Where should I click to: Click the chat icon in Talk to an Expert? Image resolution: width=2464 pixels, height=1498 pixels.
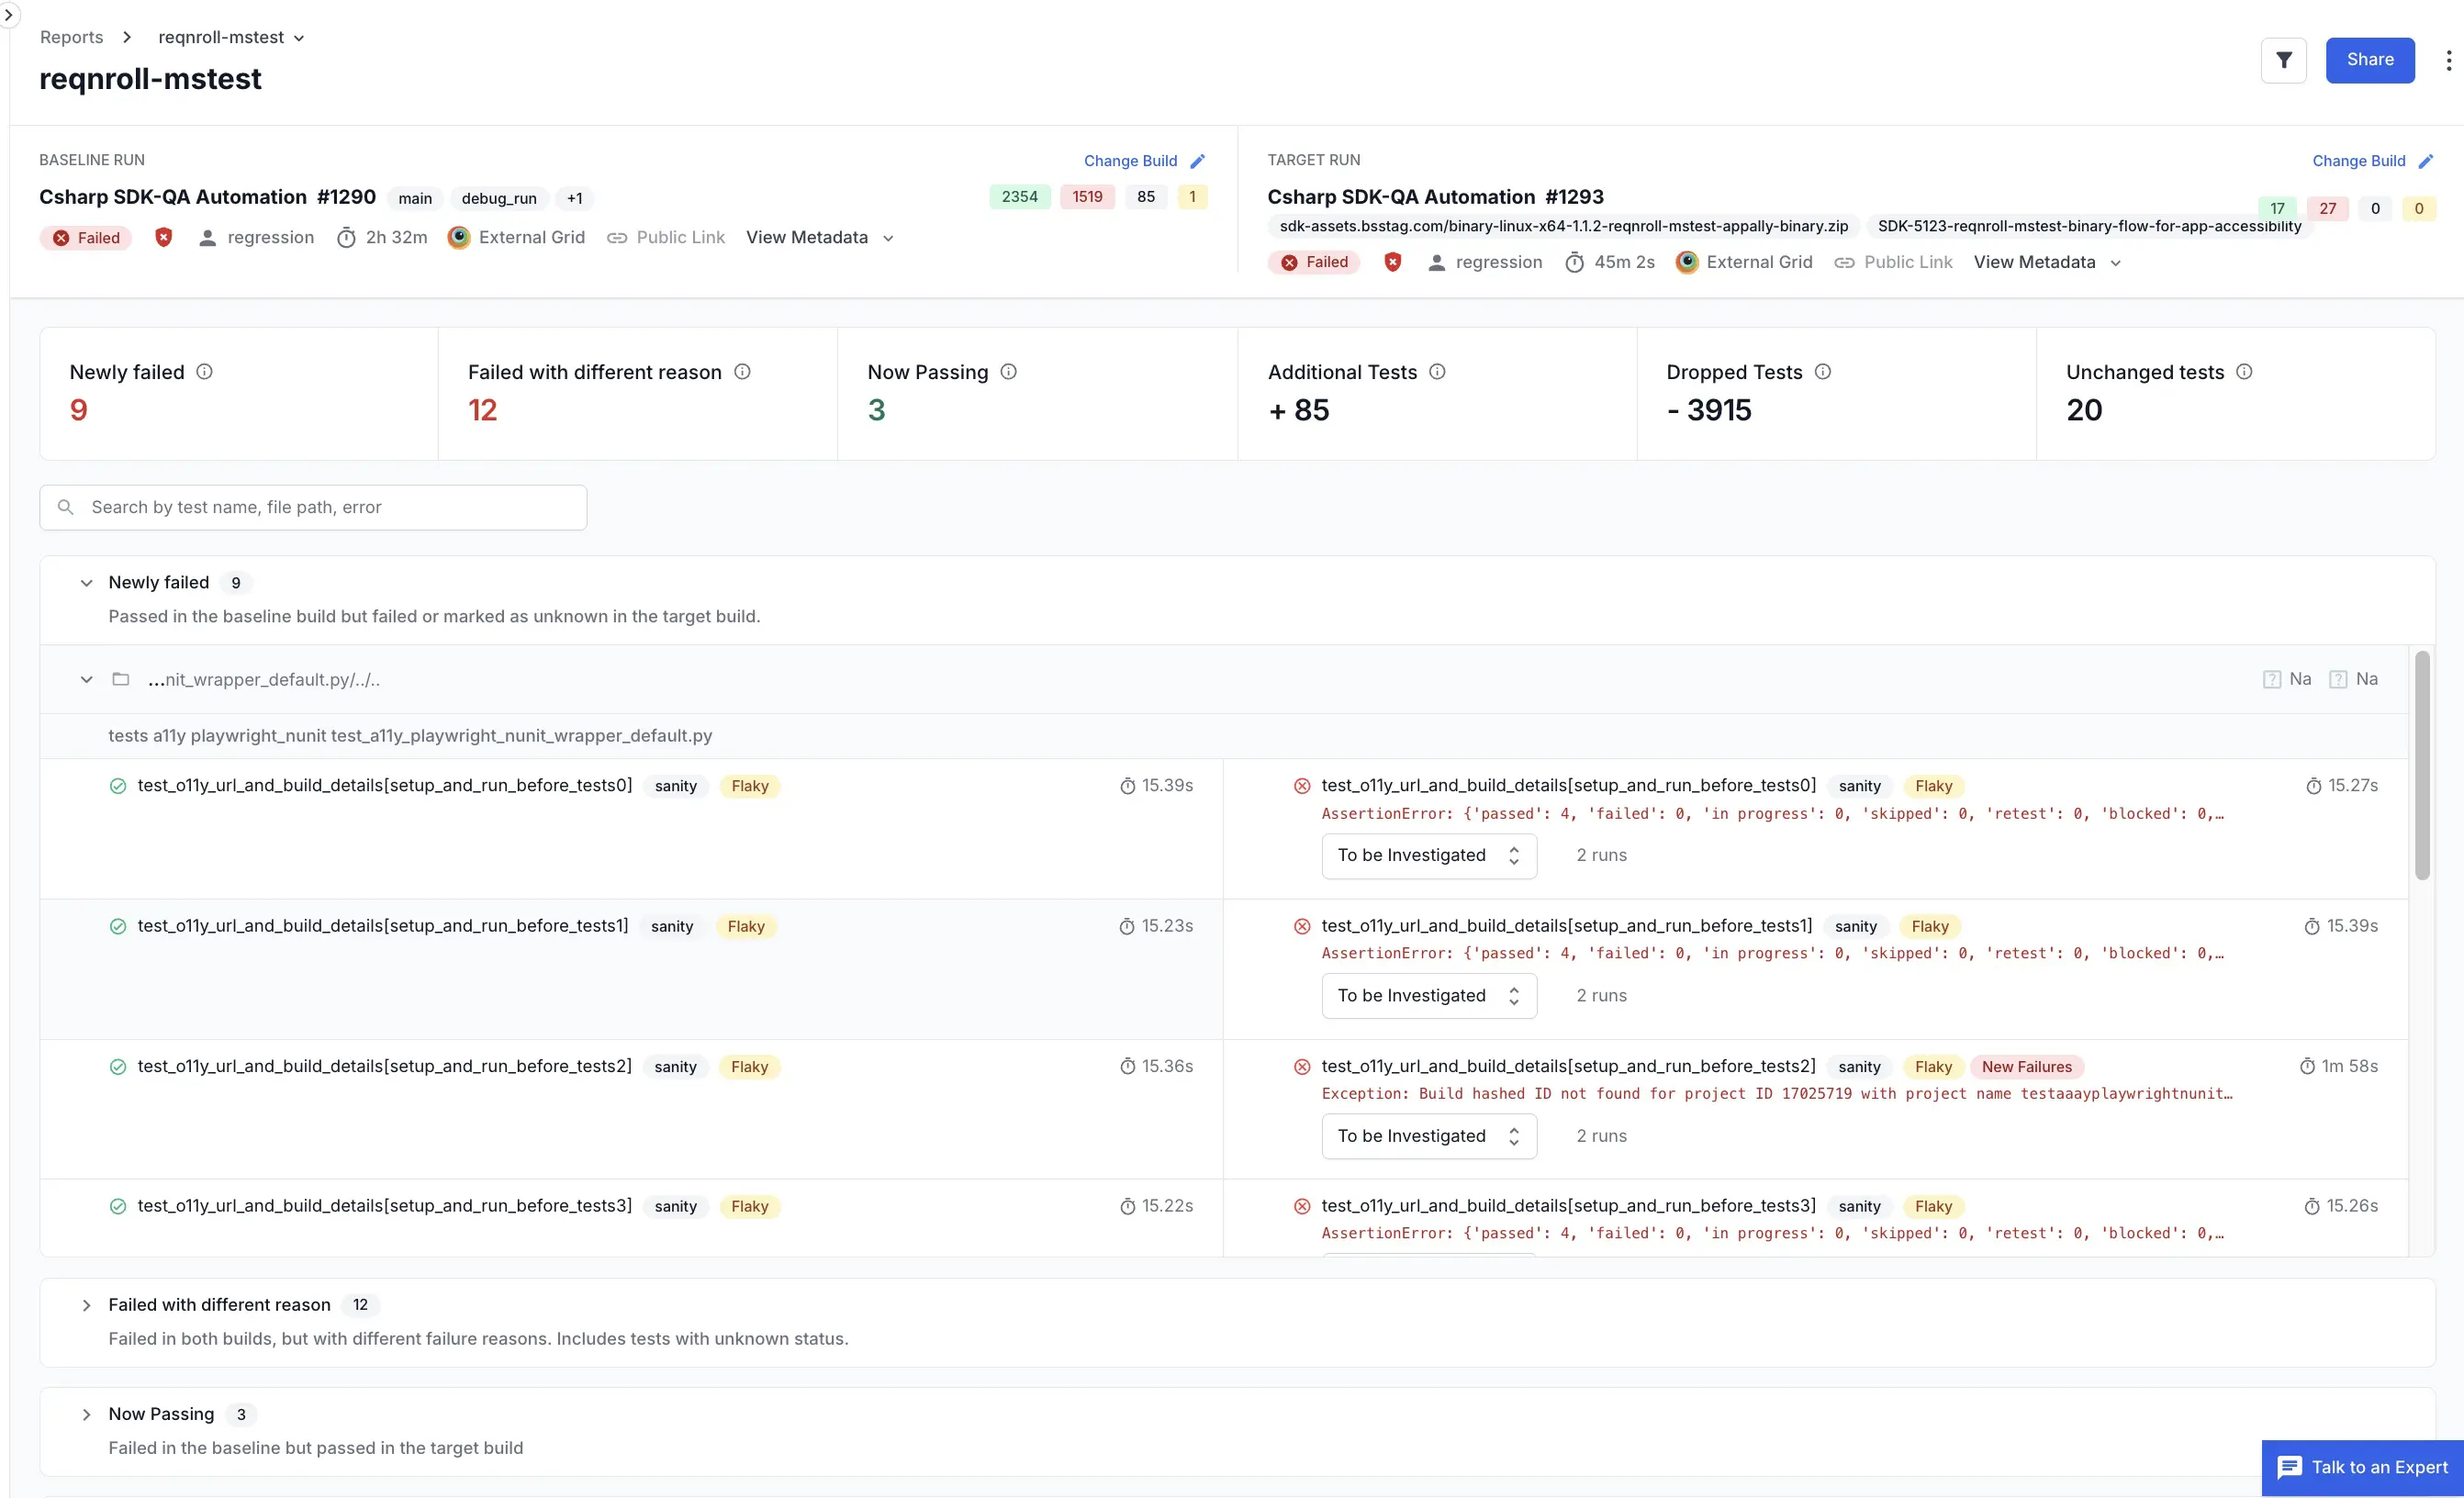tap(2289, 1467)
